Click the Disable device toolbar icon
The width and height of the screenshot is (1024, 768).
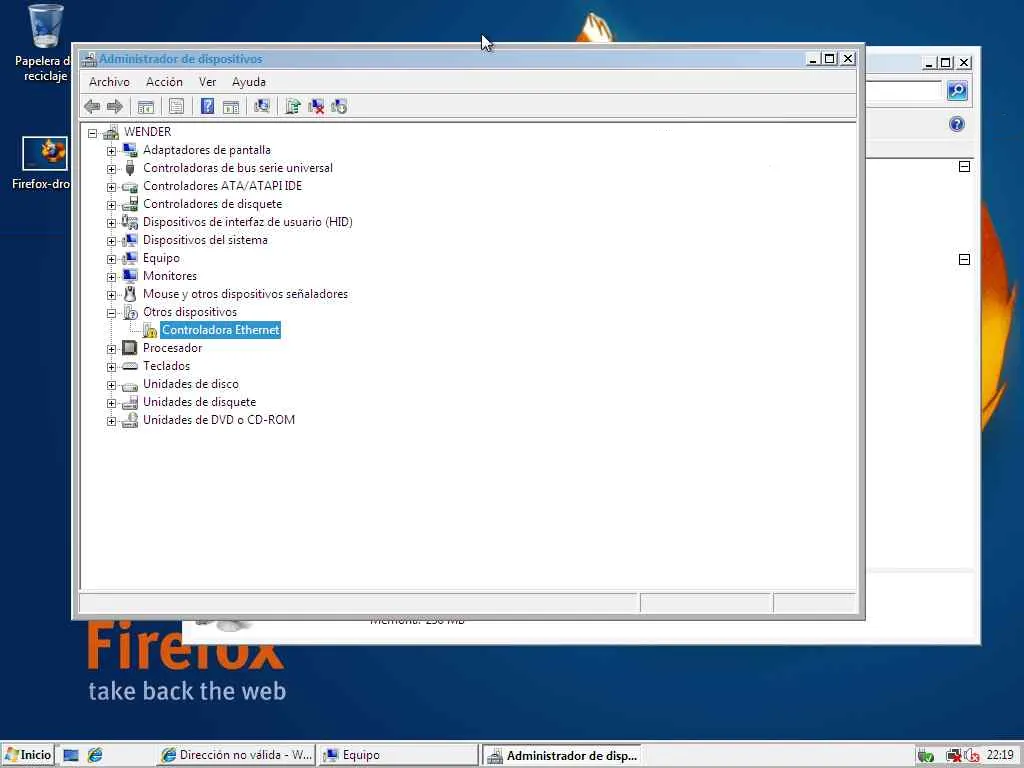(339, 106)
